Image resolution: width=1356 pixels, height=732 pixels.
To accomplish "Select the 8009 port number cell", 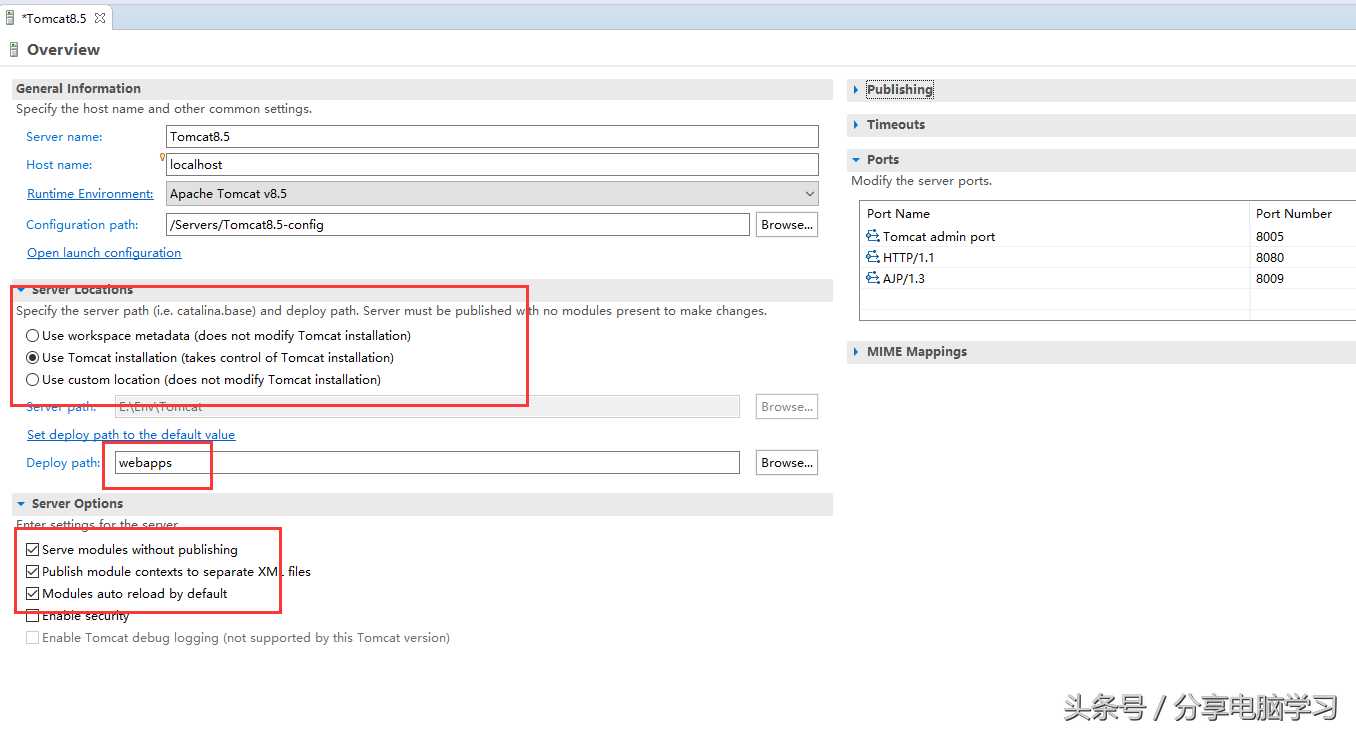I will pos(1270,279).
